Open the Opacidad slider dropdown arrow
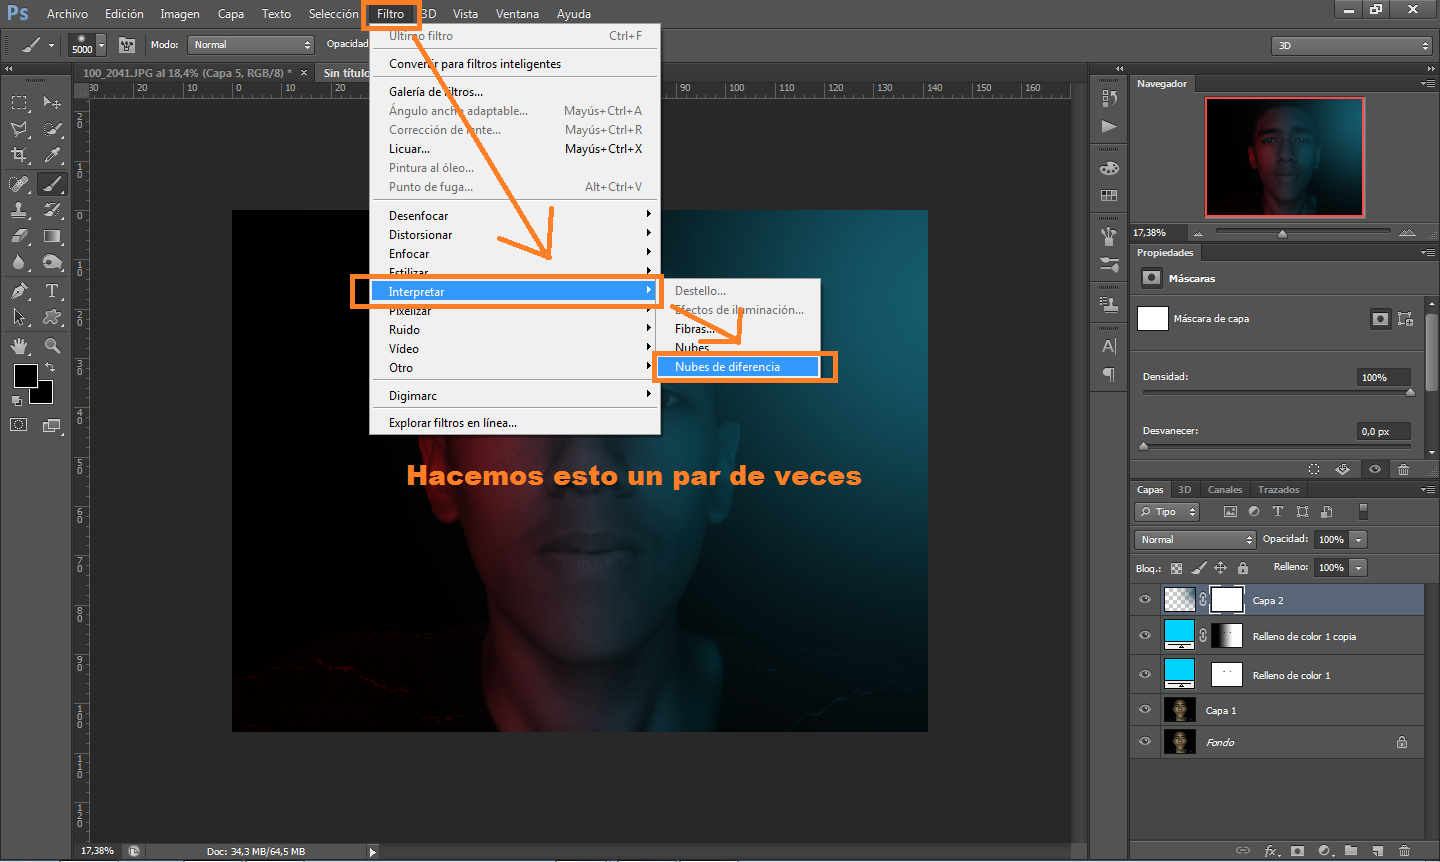The width and height of the screenshot is (1440, 862). tap(1358, 540)
